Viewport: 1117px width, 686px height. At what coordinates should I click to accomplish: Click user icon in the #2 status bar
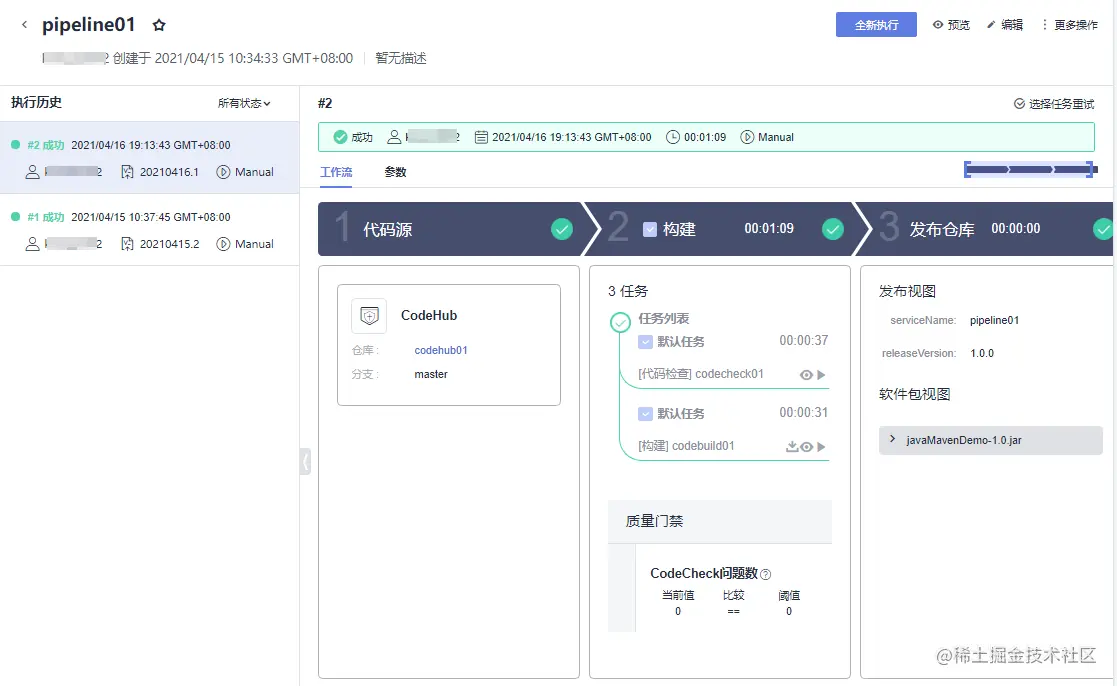tap(394, 137)
